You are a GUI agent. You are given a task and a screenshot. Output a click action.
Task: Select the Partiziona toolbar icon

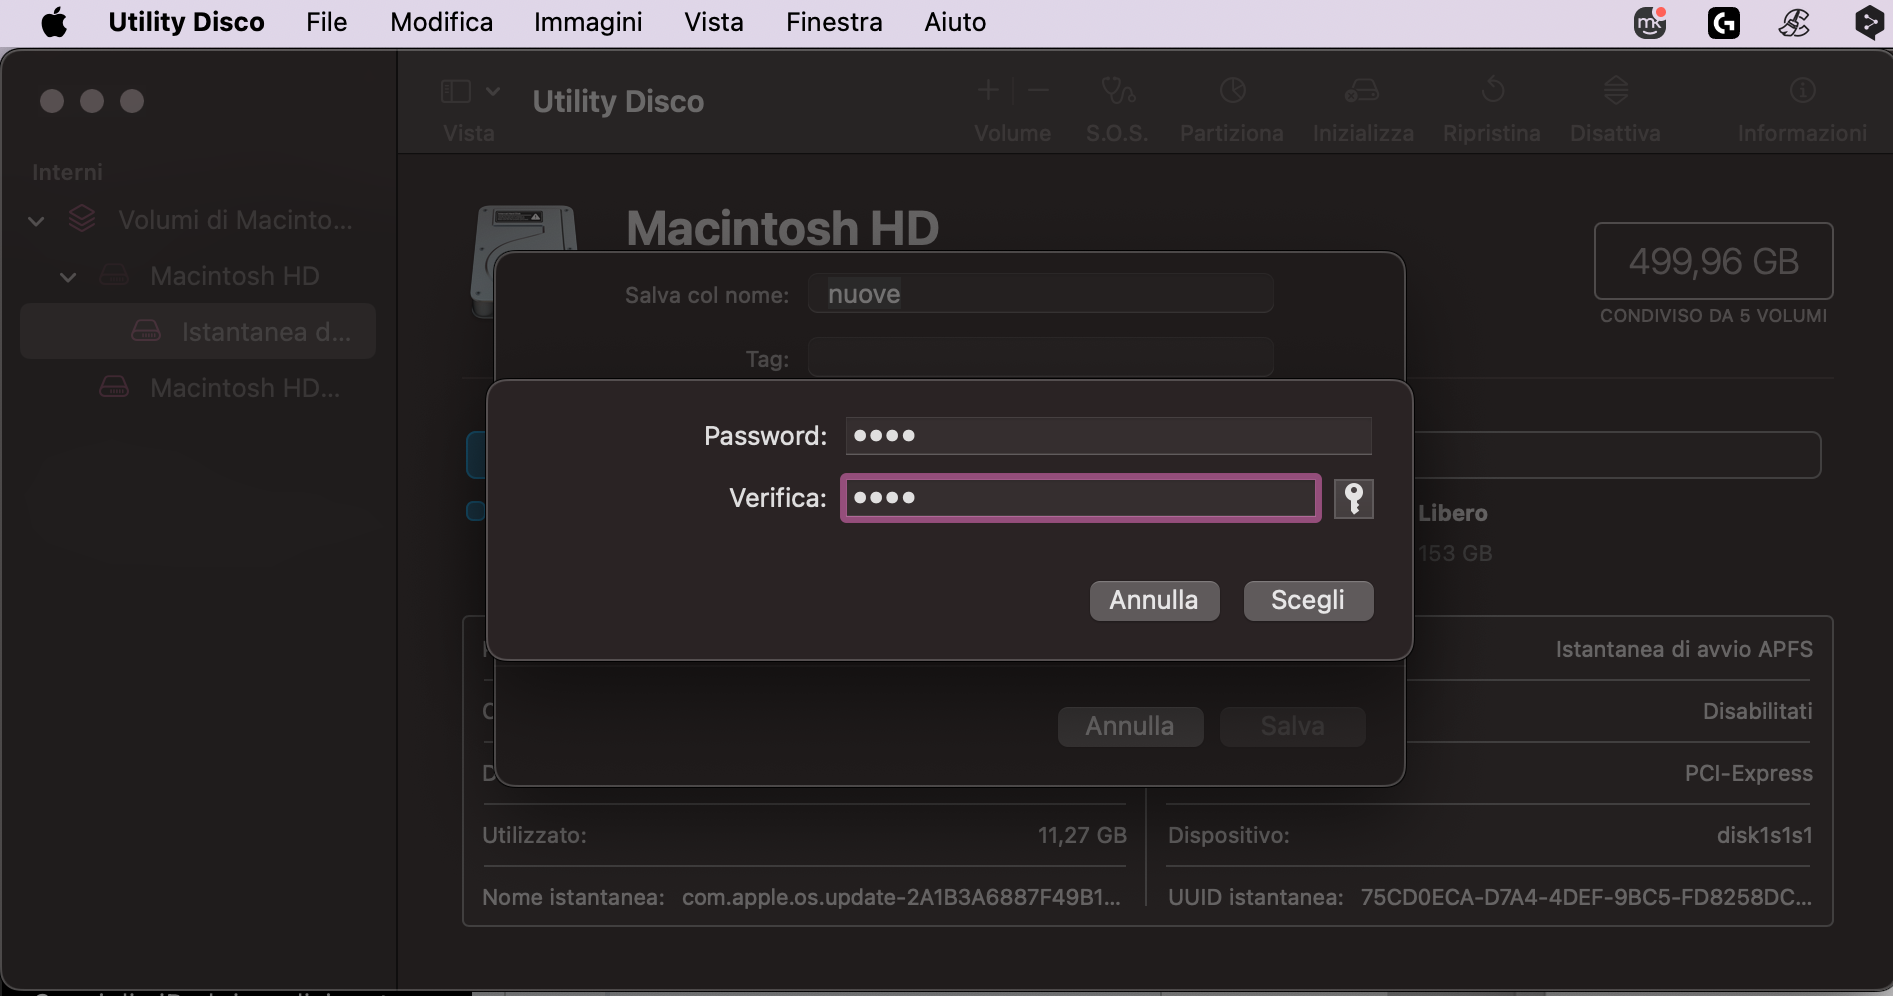(x=1232, y=91)
